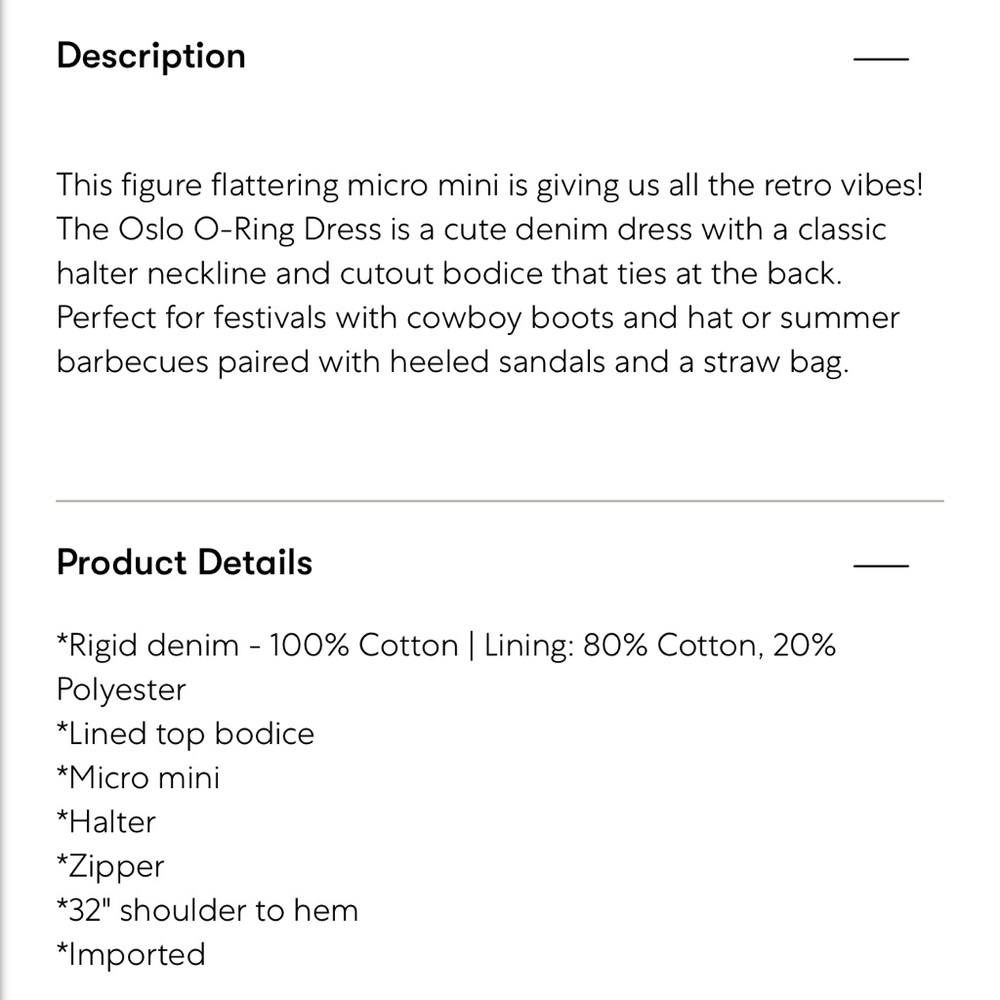Viewport: 1000px width, 1000px height.
Task: Toggle the Product Details accordion heading
Action: click(184, 562)
